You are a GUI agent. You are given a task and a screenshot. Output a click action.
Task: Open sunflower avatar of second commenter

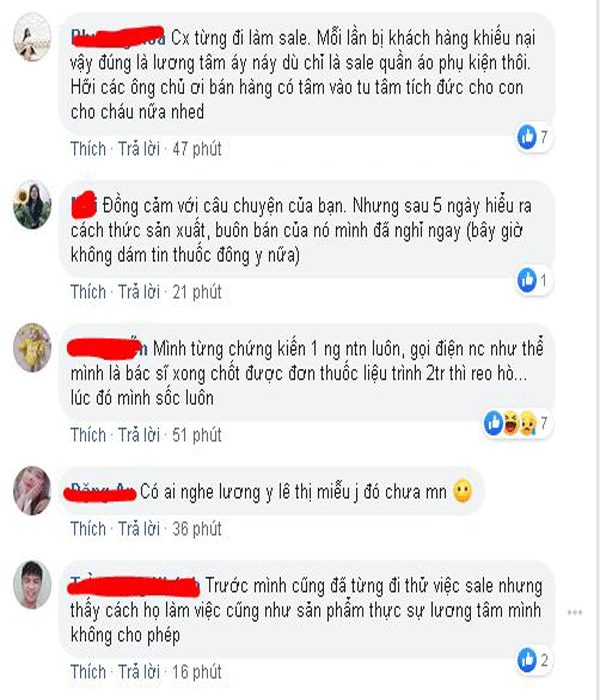pyautogui.click(x=32, y=205)
